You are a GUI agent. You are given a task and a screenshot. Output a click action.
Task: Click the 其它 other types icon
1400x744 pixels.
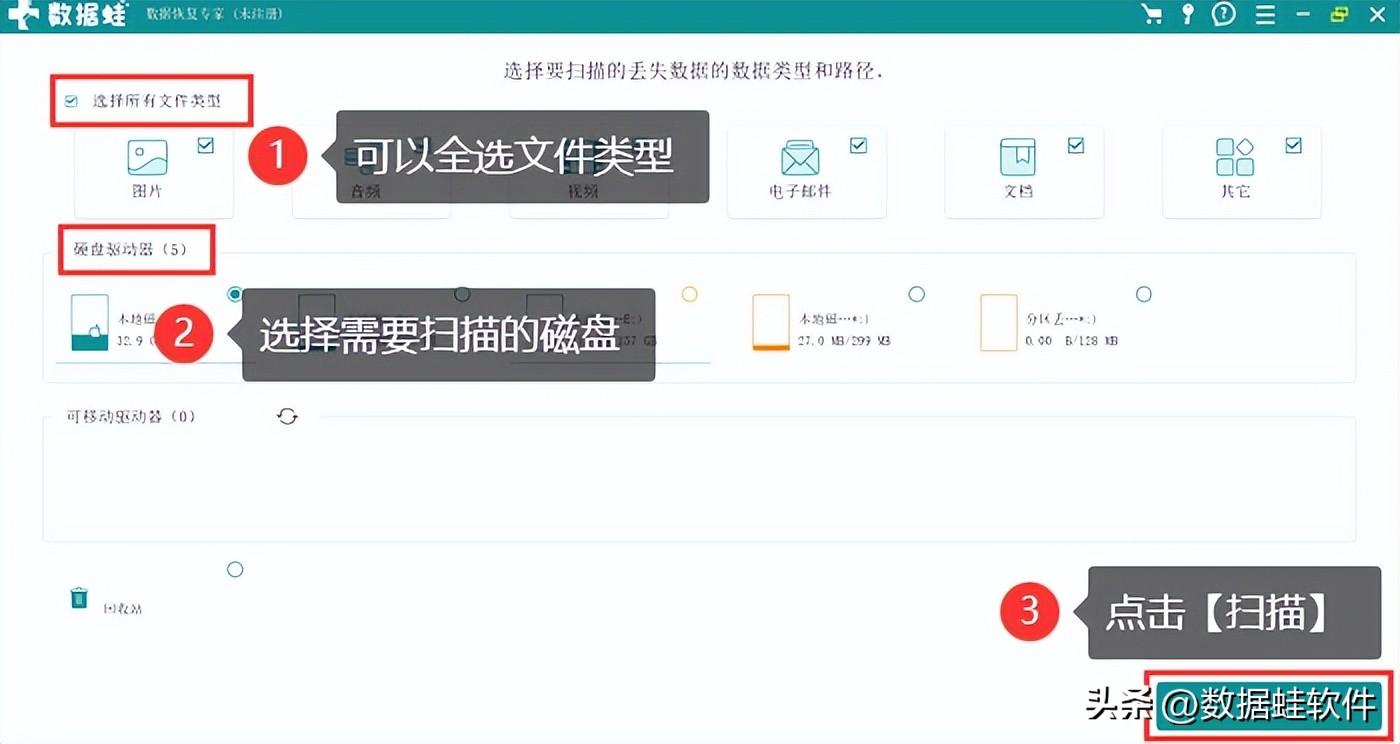coord(1235,157)
